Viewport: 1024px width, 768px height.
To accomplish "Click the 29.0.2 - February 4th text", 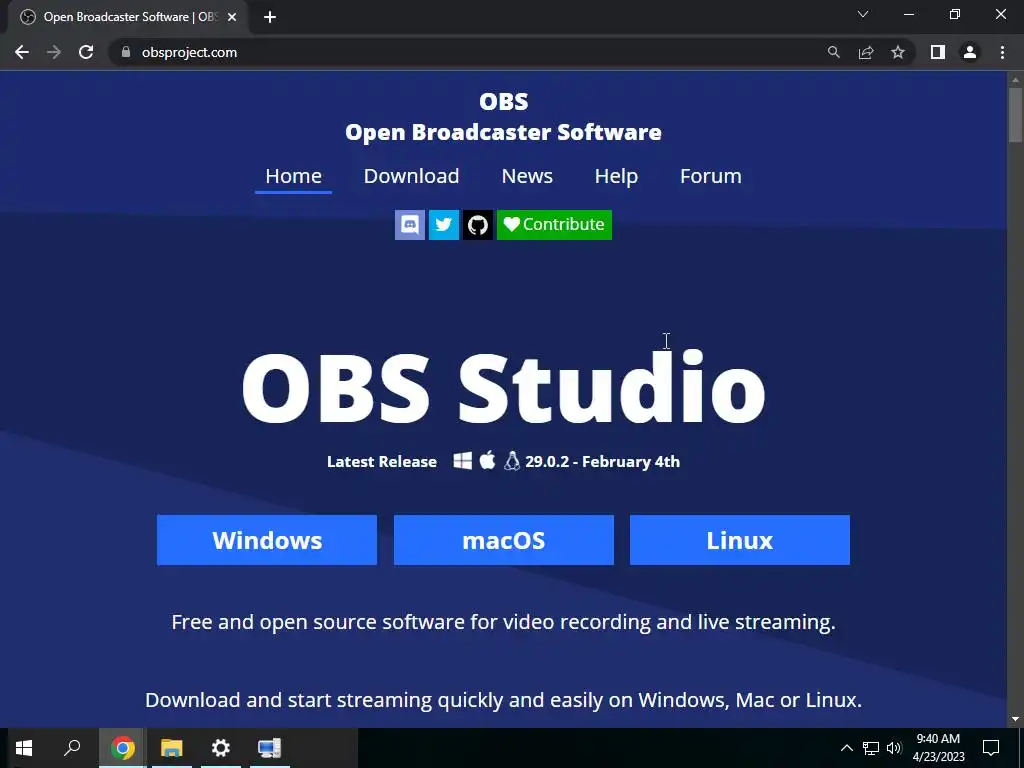I will point(603,462).
